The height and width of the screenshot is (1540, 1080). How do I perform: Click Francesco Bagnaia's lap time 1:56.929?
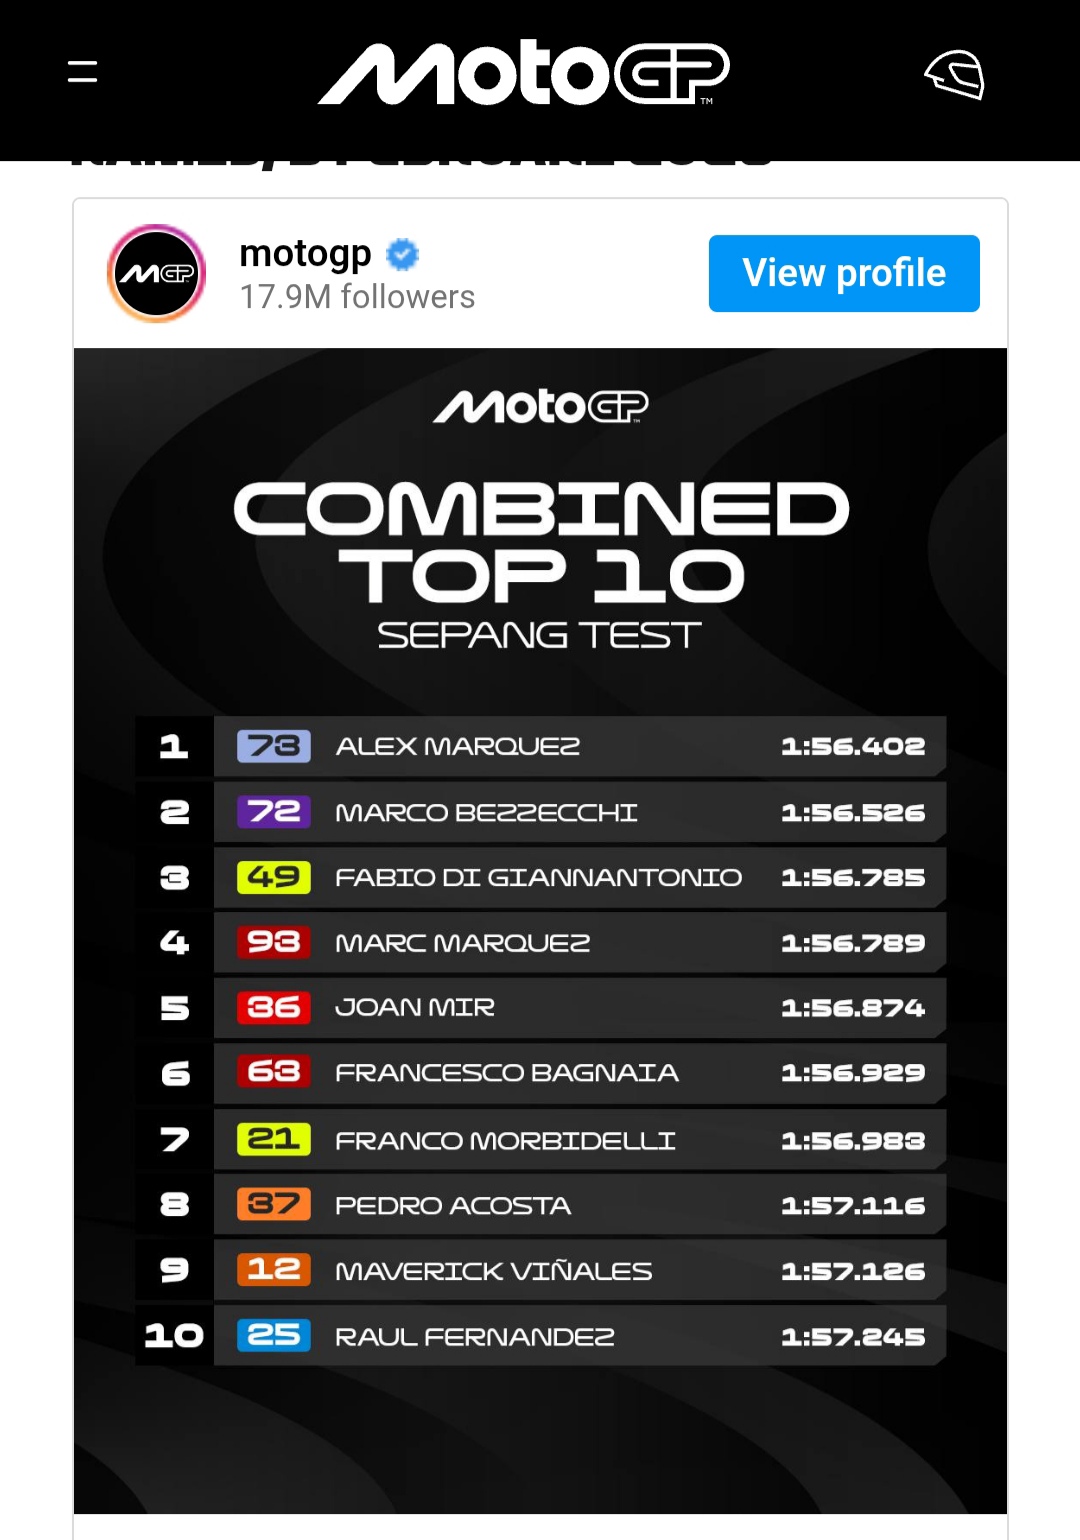[853, 1073]
